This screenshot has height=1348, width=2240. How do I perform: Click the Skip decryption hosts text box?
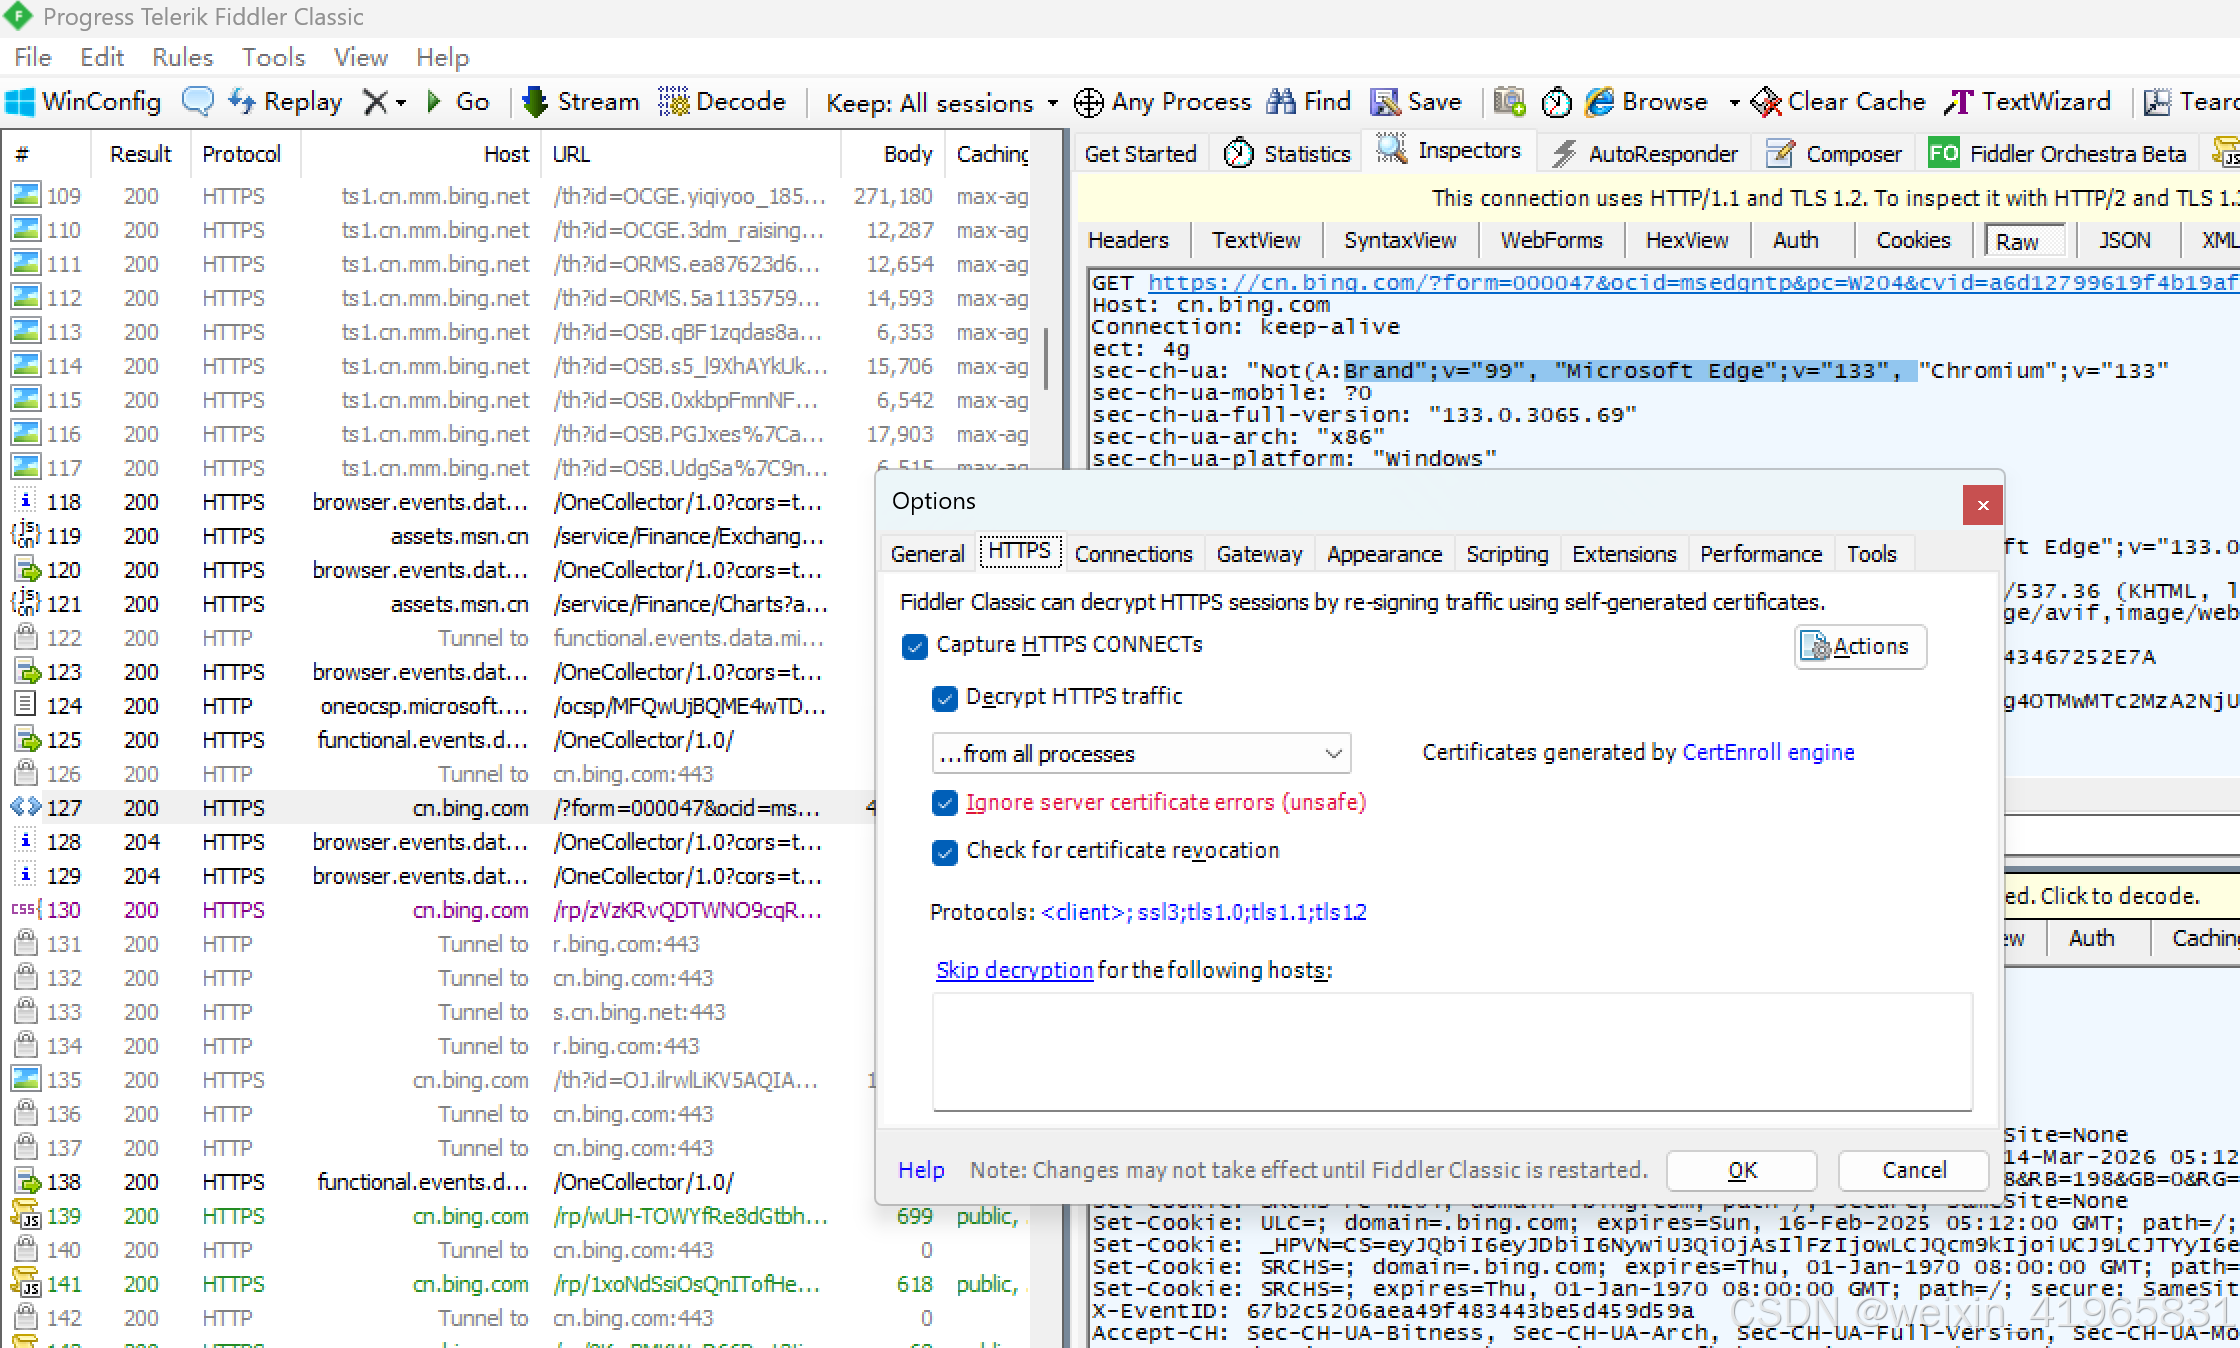tap(1452, 1052)
